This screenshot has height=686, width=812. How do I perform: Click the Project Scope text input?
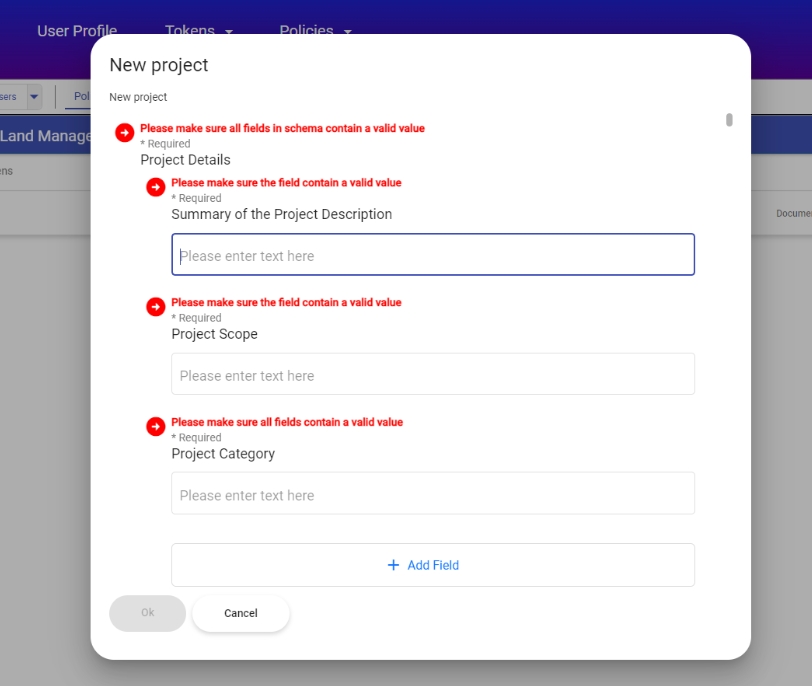click(432, 375)
